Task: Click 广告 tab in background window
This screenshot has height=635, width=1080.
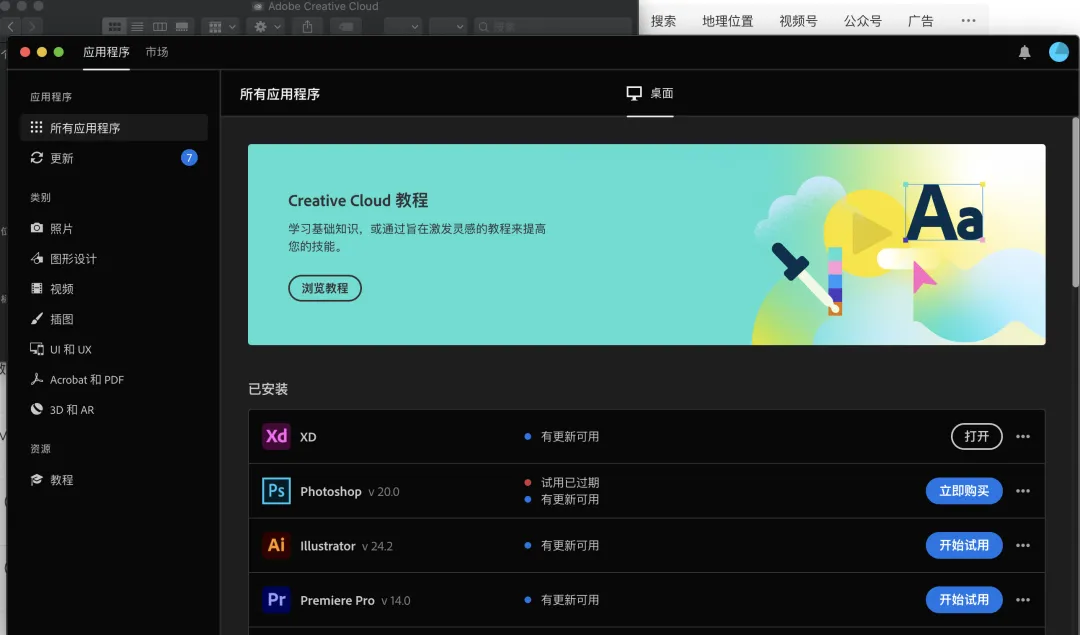Action: click(920, 21)
